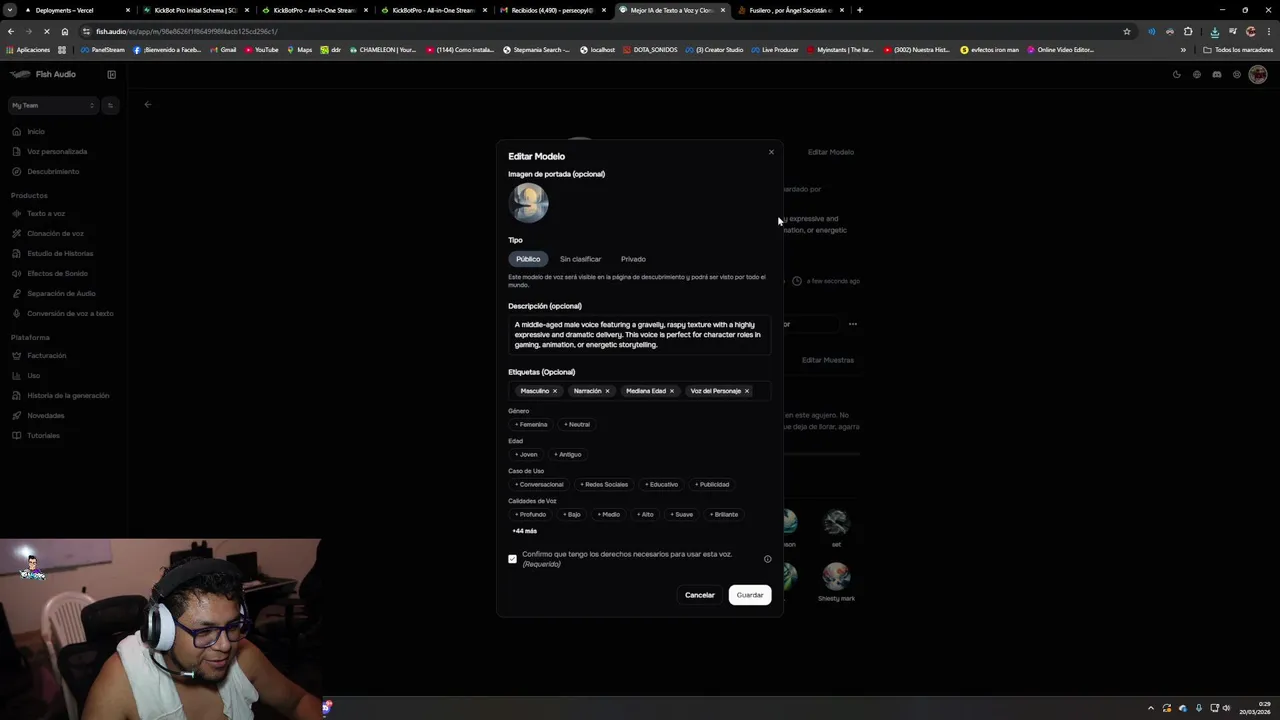This screenshot has width=1280, height=720.
Task: Open the Fish Audio profile avatar
Action: click(x=1258, y=74)
